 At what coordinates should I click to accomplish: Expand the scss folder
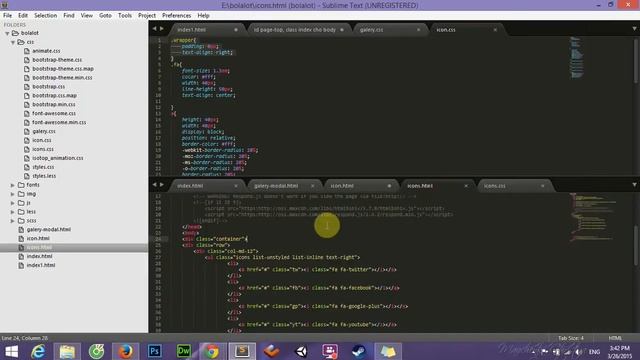point(13,221)
